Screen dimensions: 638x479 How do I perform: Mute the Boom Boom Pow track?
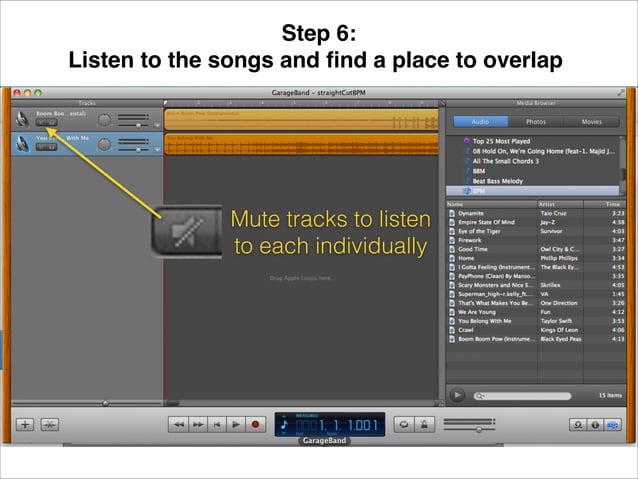coord(41,122)
